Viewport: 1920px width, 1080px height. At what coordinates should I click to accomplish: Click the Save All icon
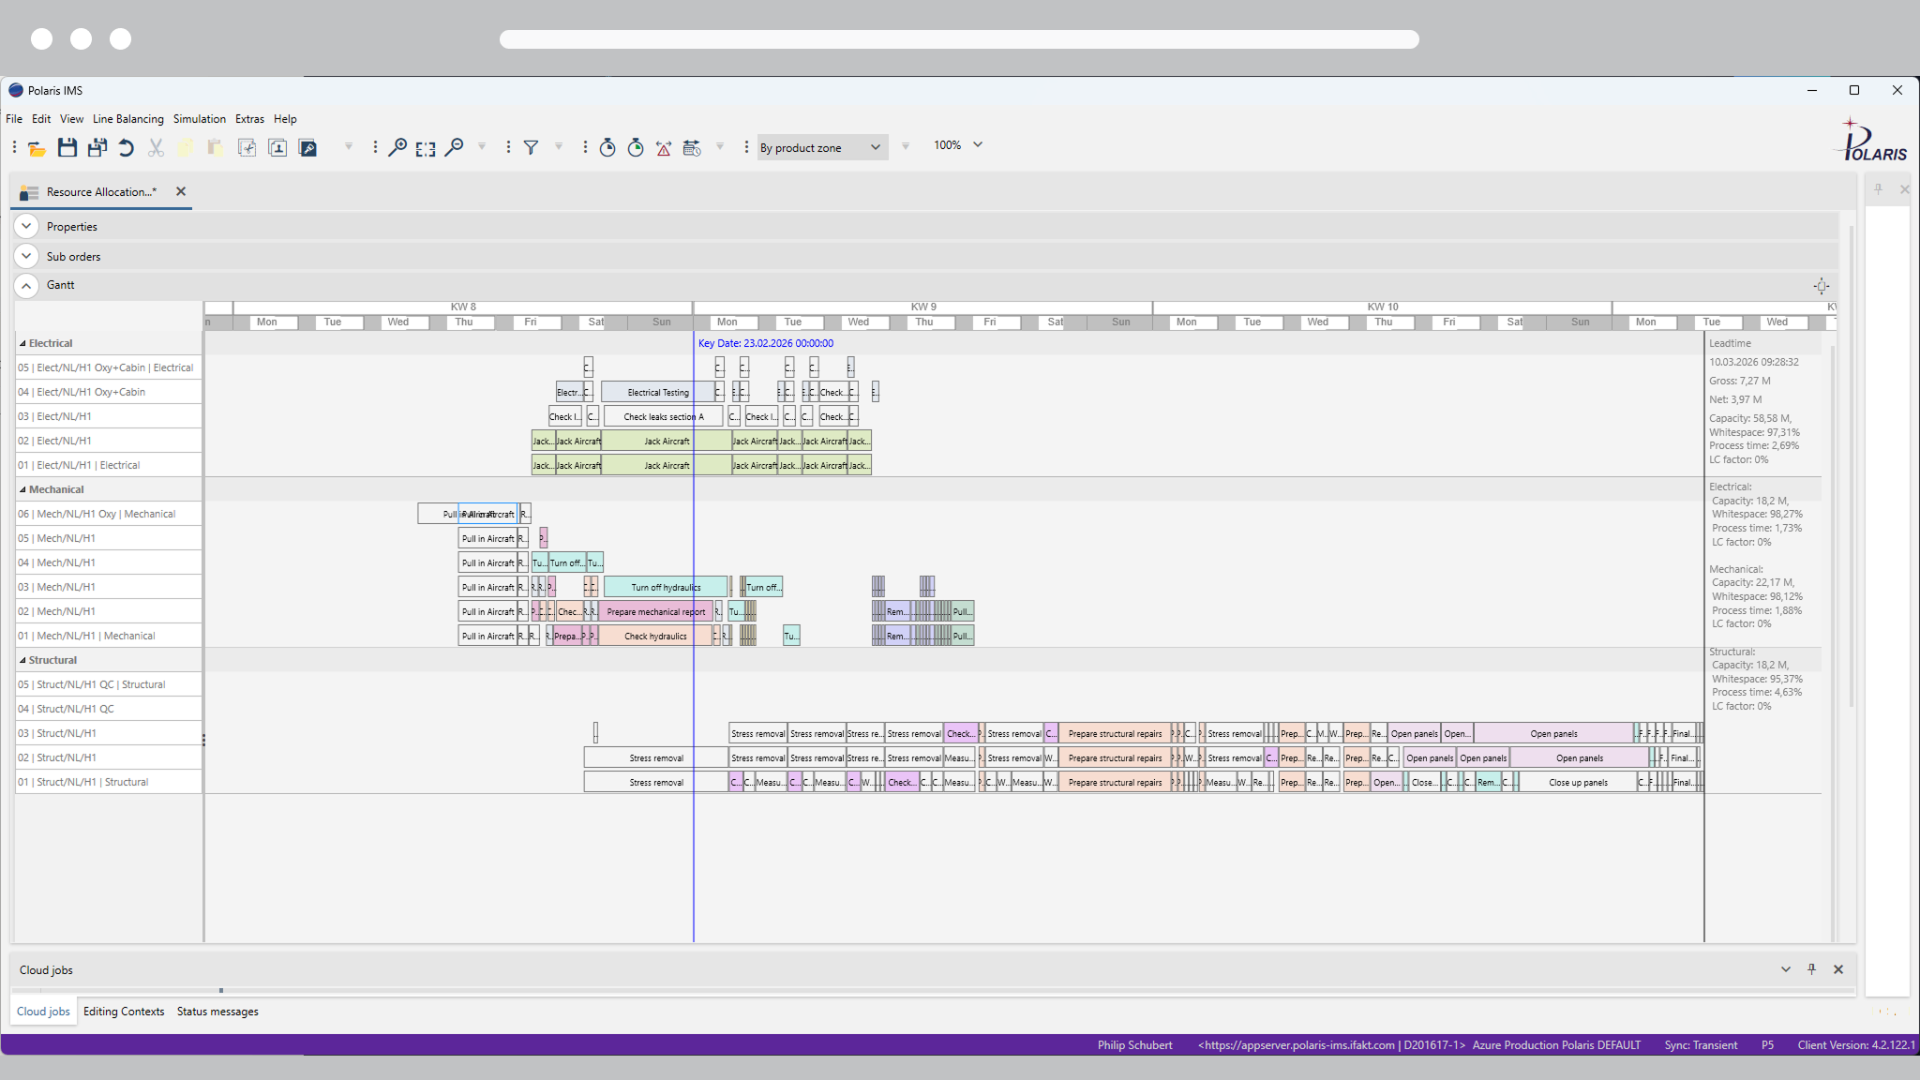[97, 148]
